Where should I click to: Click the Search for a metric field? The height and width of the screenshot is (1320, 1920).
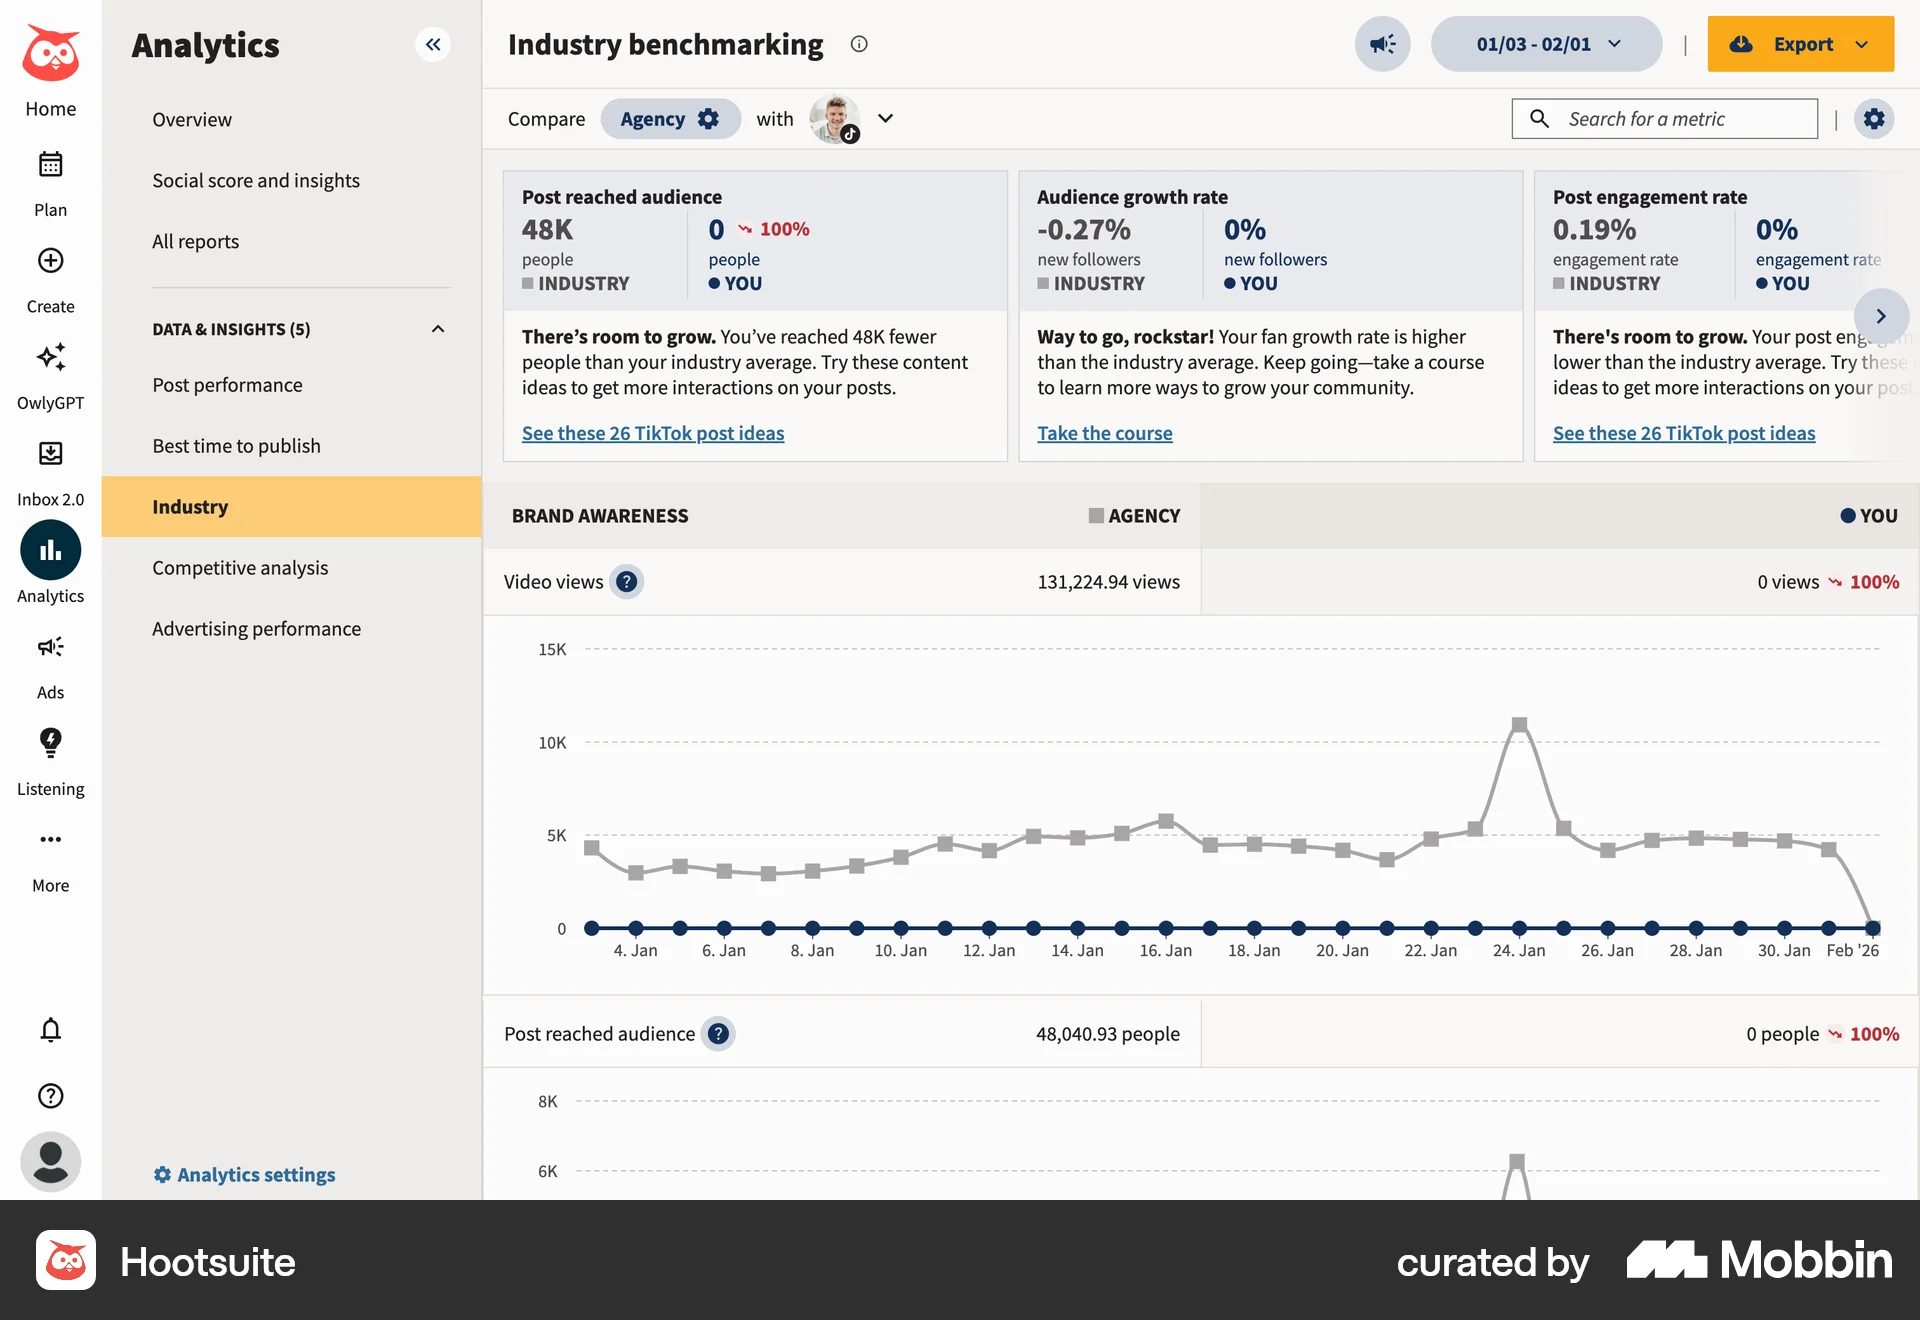tap(1664, 118)
